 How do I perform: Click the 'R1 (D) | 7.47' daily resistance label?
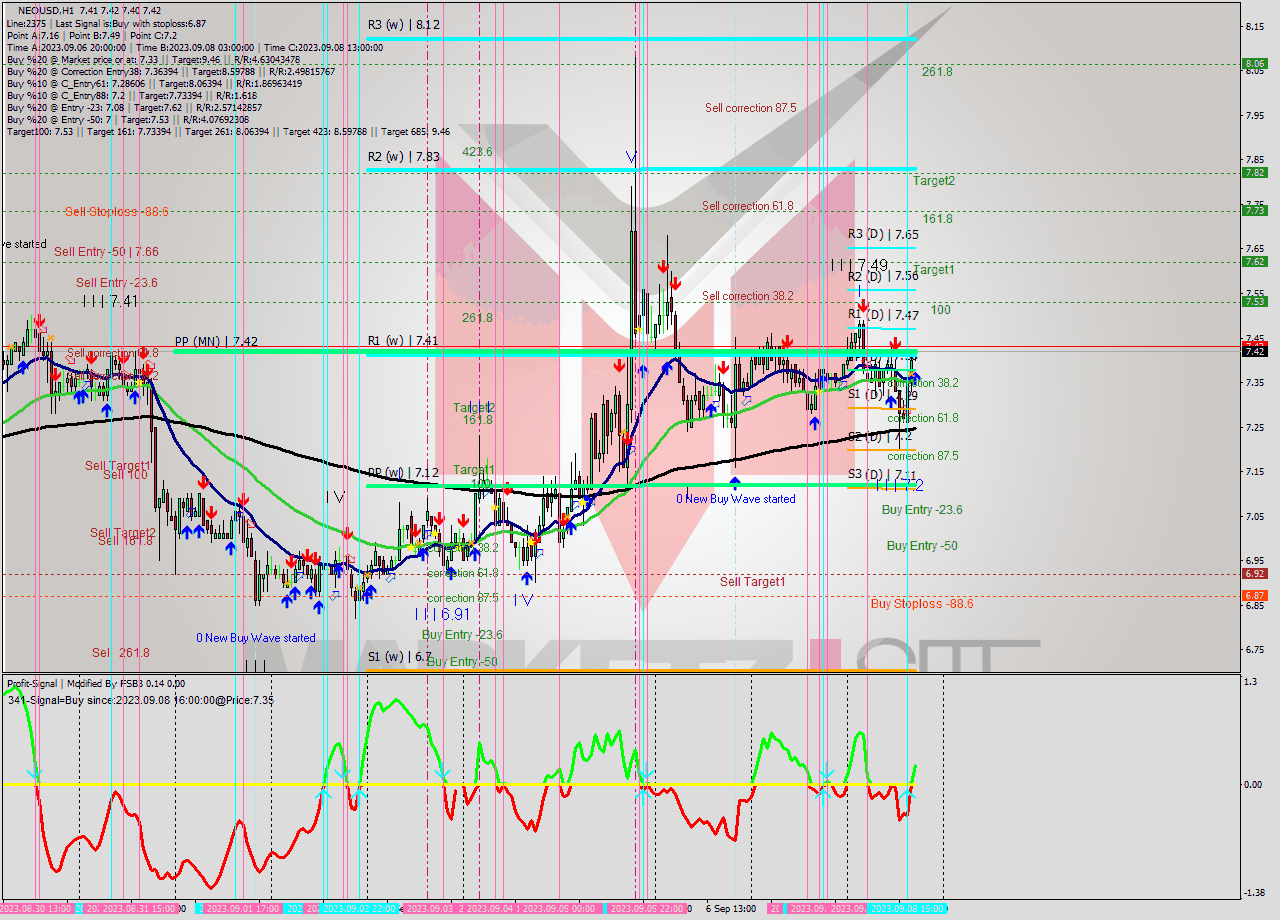pos(883,314)
